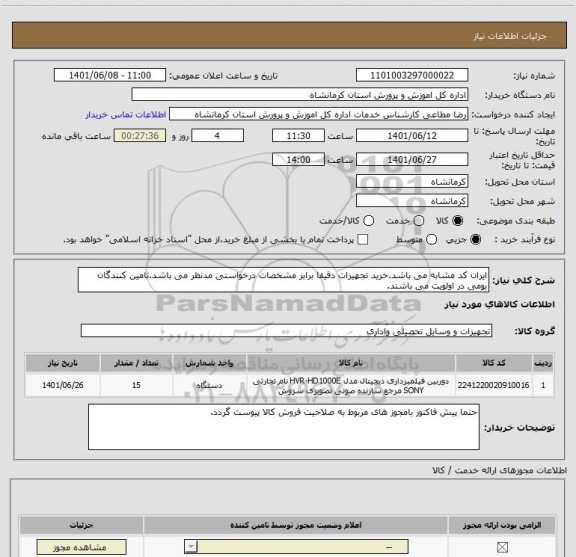Screen dimensions: 576x557
Task: Click the نام کالا column header
Action: pyautogui.click(x=351, y=363)
